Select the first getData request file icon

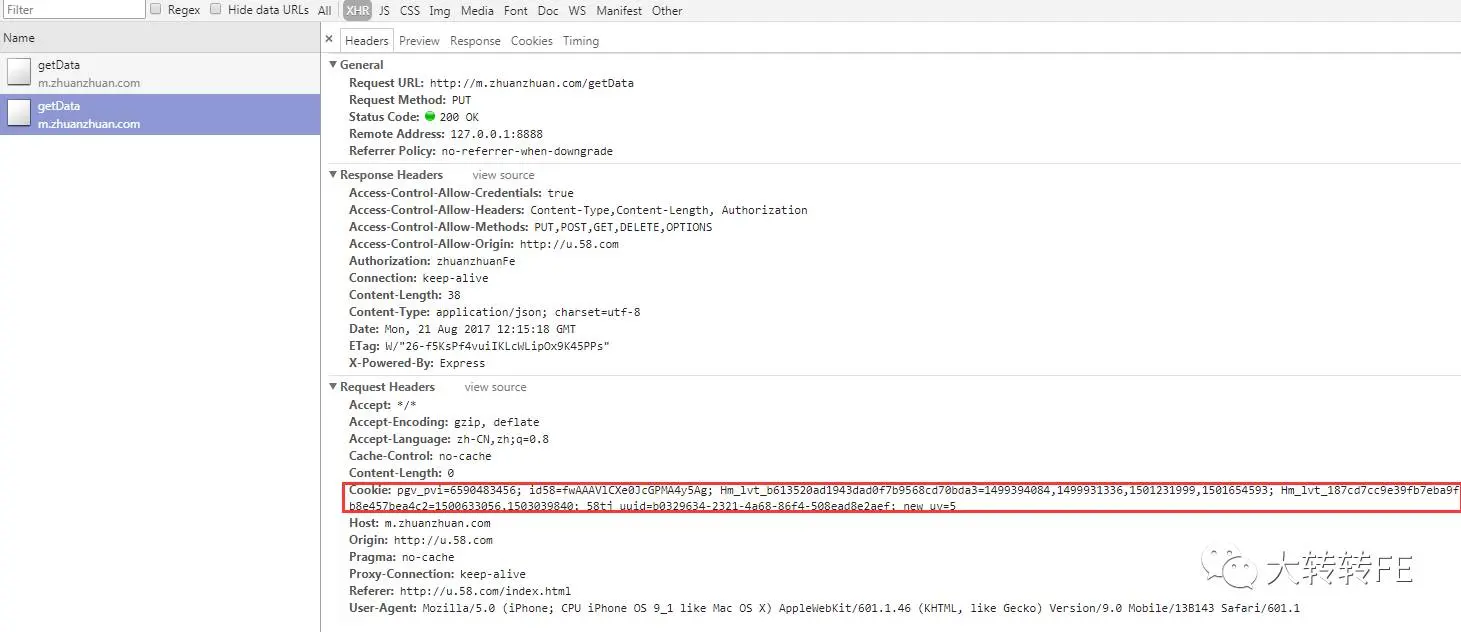coord(19,72)
